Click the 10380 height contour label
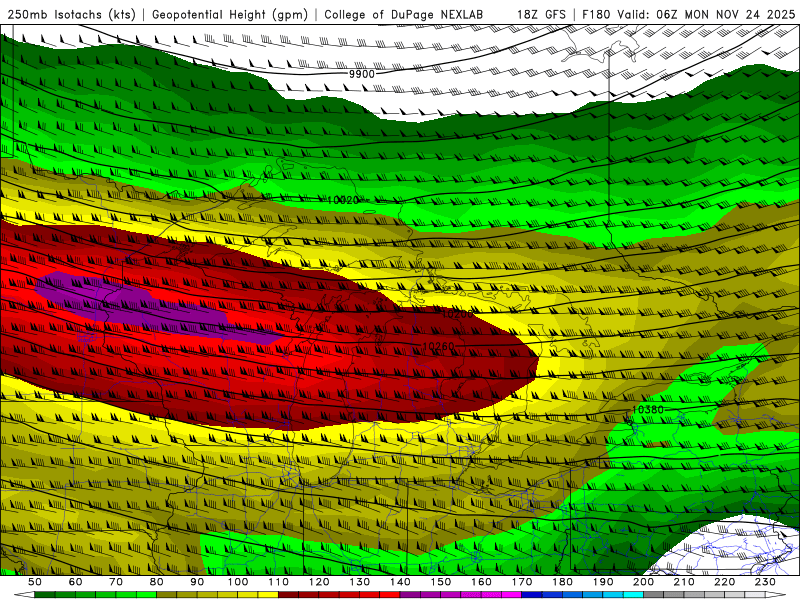This screenshot has height=600, width=800. point(648,410)
